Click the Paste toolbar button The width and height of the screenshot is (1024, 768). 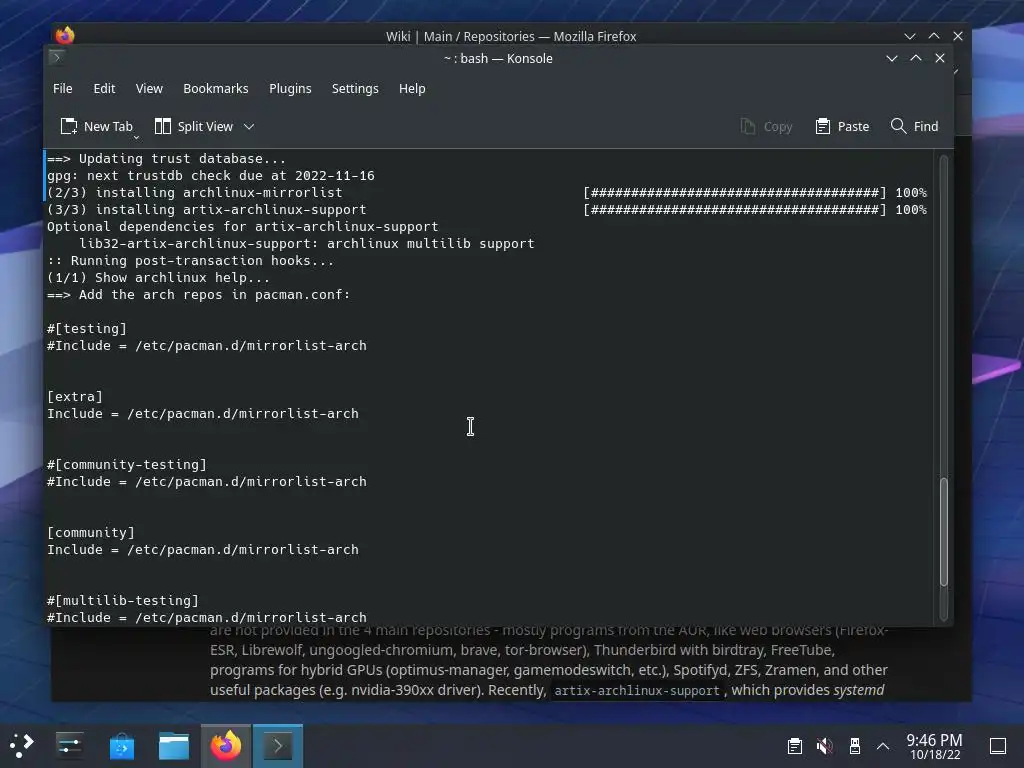pos(842,126)
